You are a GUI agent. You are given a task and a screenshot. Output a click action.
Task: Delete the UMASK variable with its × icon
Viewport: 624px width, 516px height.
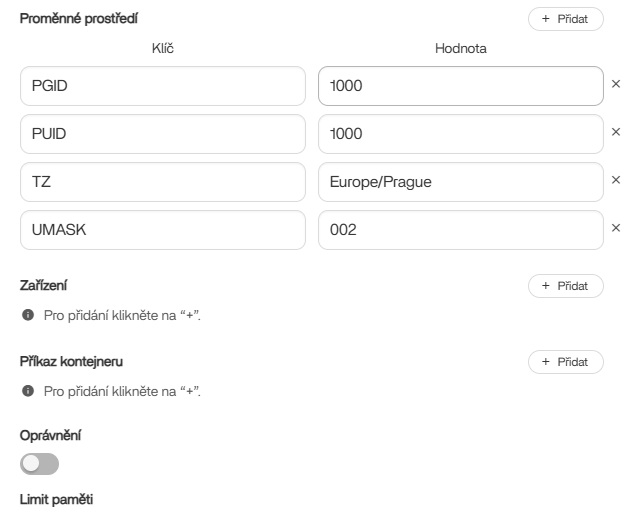pyautogui.click(x=615, y=228)
